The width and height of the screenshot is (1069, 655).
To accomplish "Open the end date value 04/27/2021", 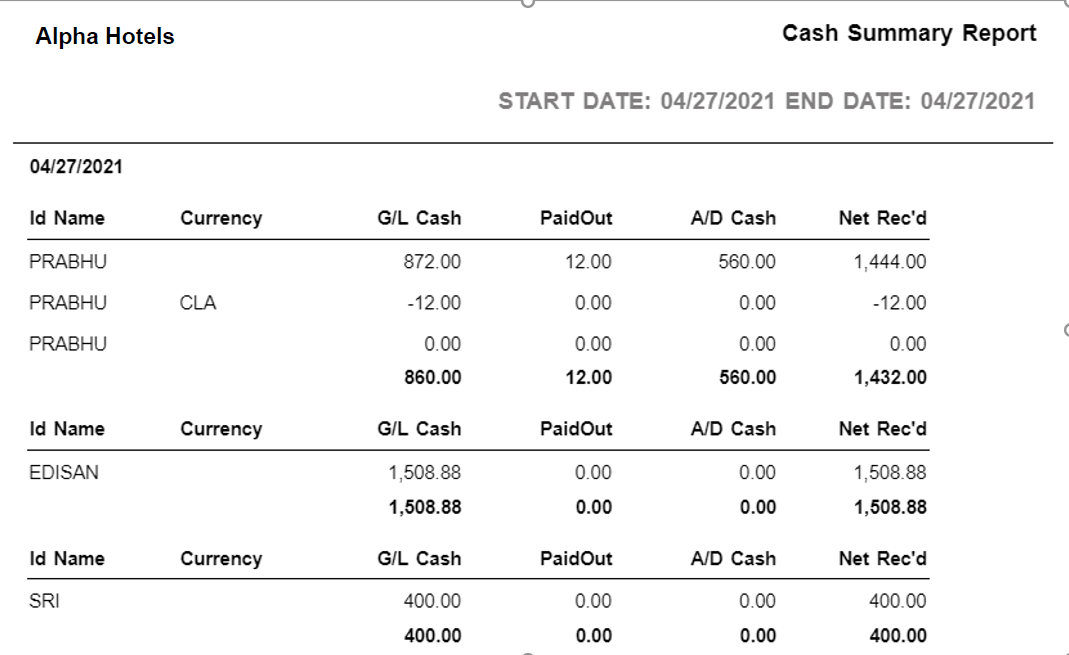I will [975, 100].
